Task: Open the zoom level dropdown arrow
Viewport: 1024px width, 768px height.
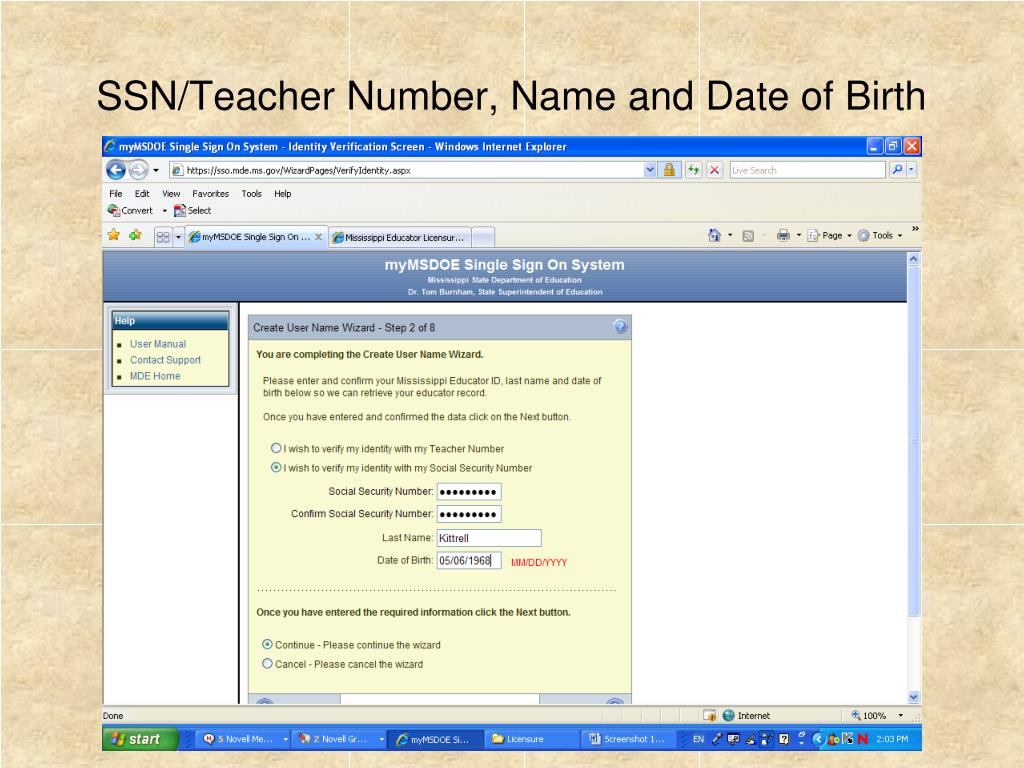Action: pyautogui.click(x=901, y=716)
